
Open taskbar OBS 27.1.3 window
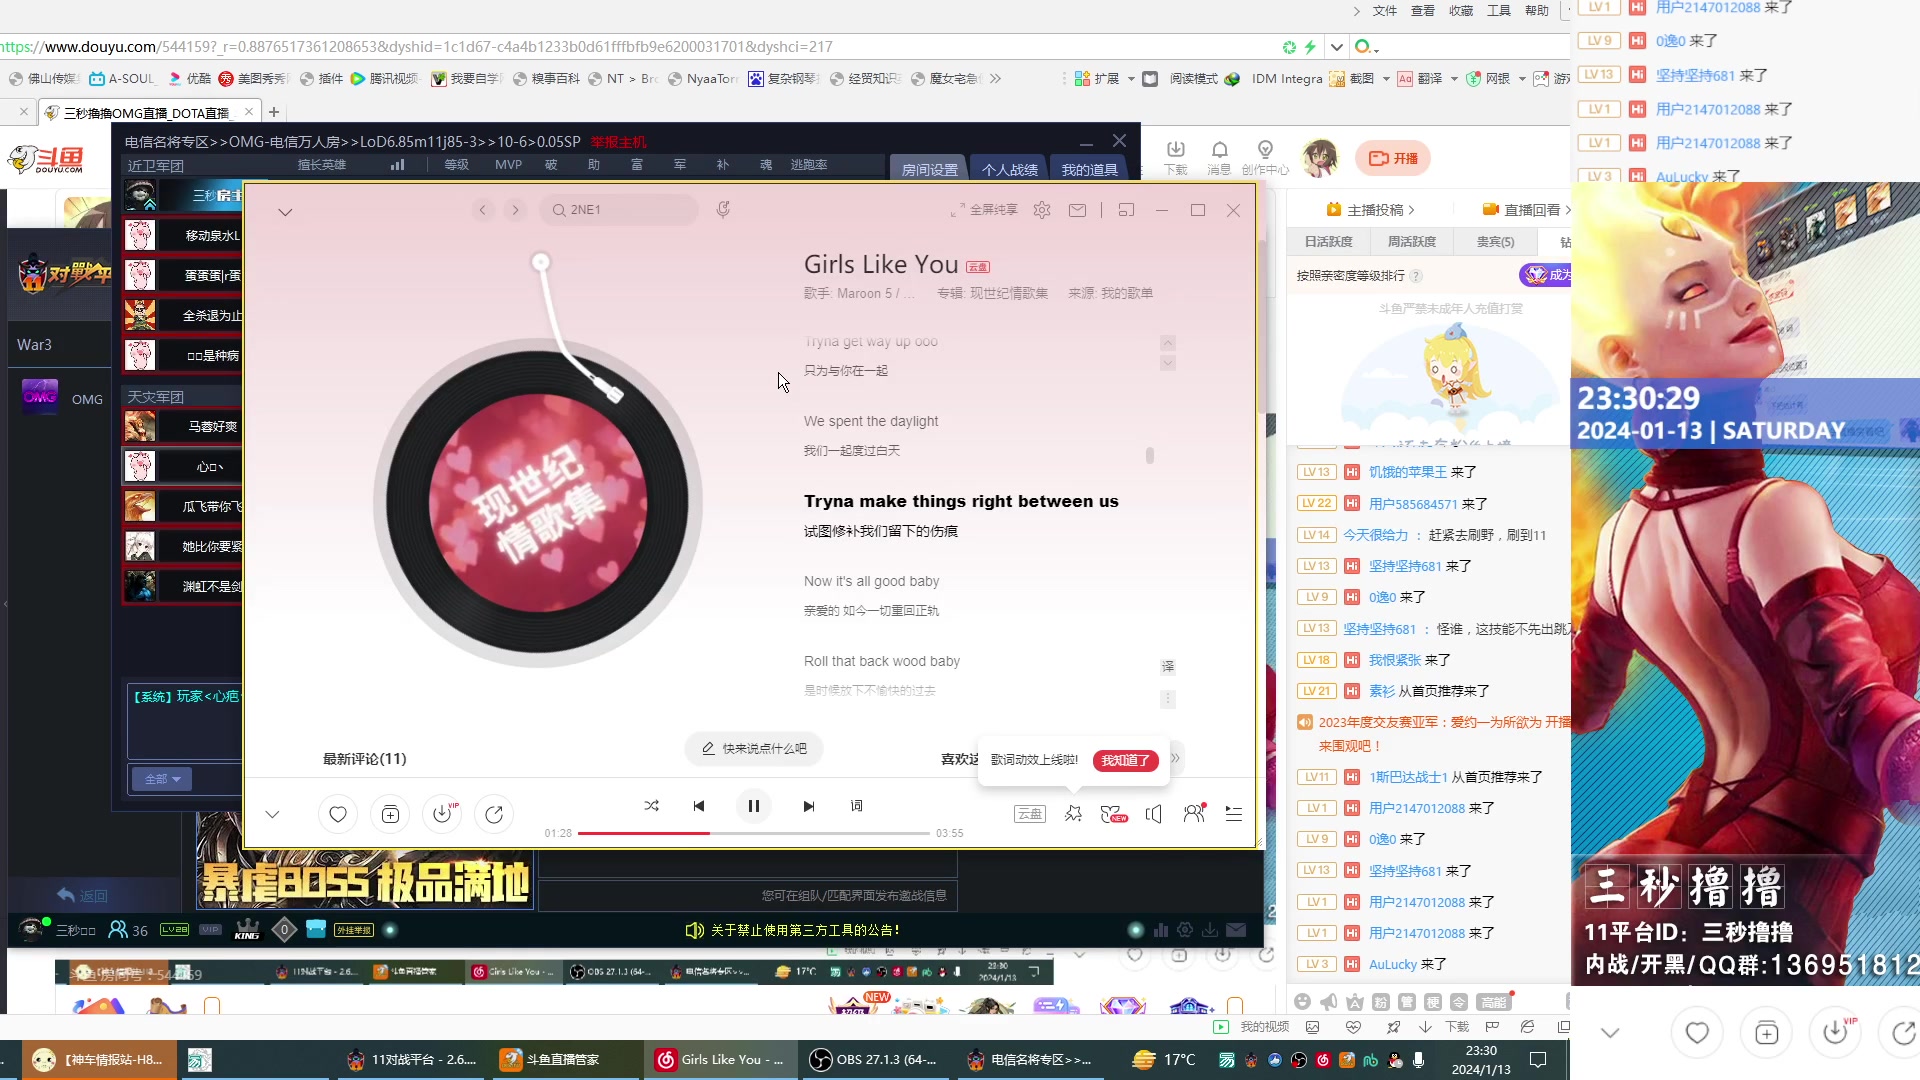tap(873, 1060)
